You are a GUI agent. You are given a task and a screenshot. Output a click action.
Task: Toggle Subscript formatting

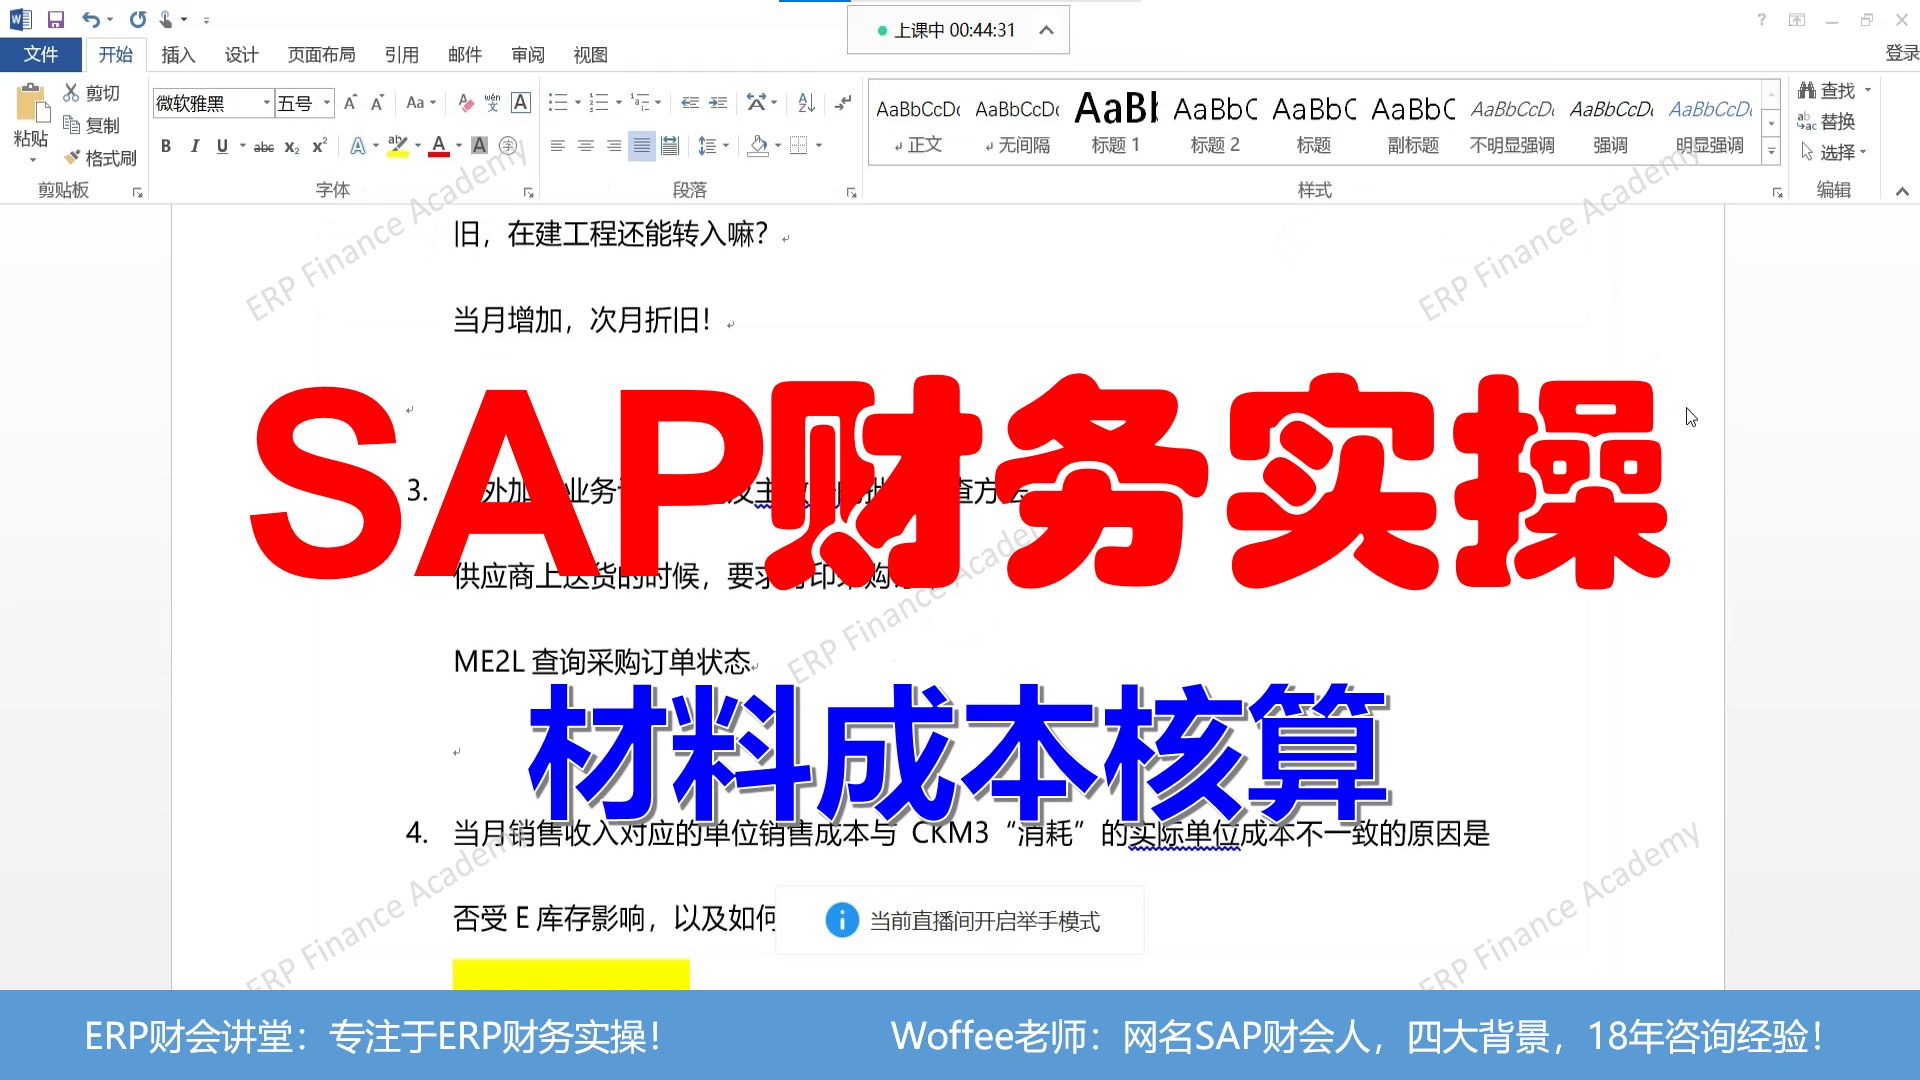292,147
